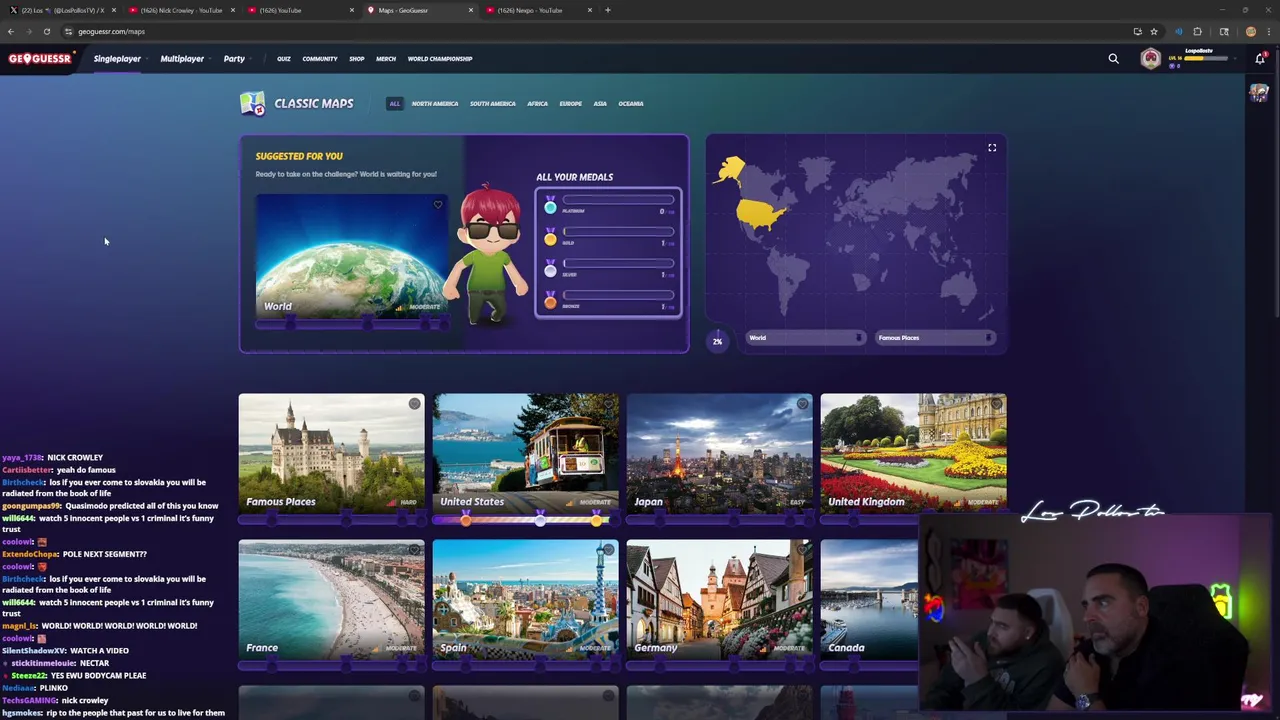Open the Merch link
This screenshot has width=1280, height=720.
386,59
